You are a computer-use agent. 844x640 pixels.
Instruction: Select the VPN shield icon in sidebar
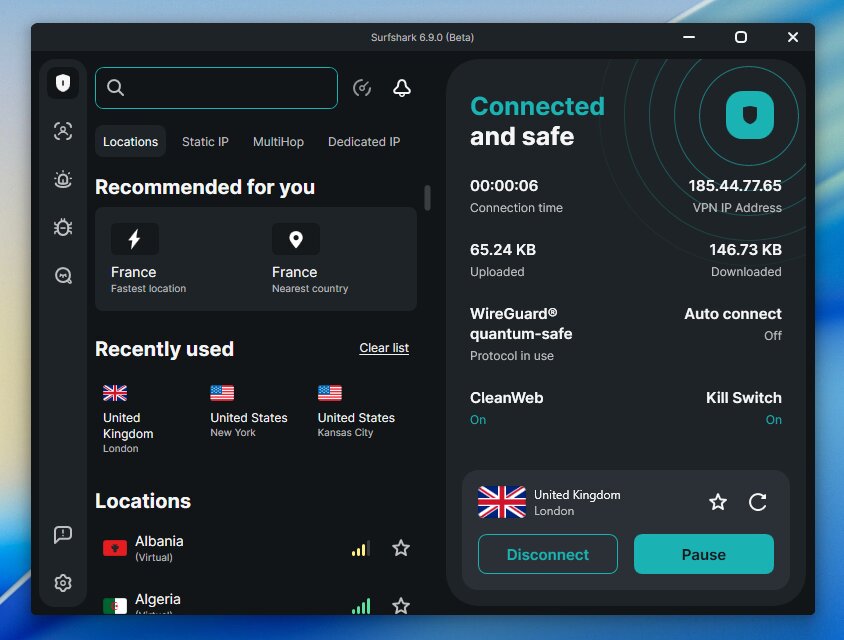pos(62,84)
